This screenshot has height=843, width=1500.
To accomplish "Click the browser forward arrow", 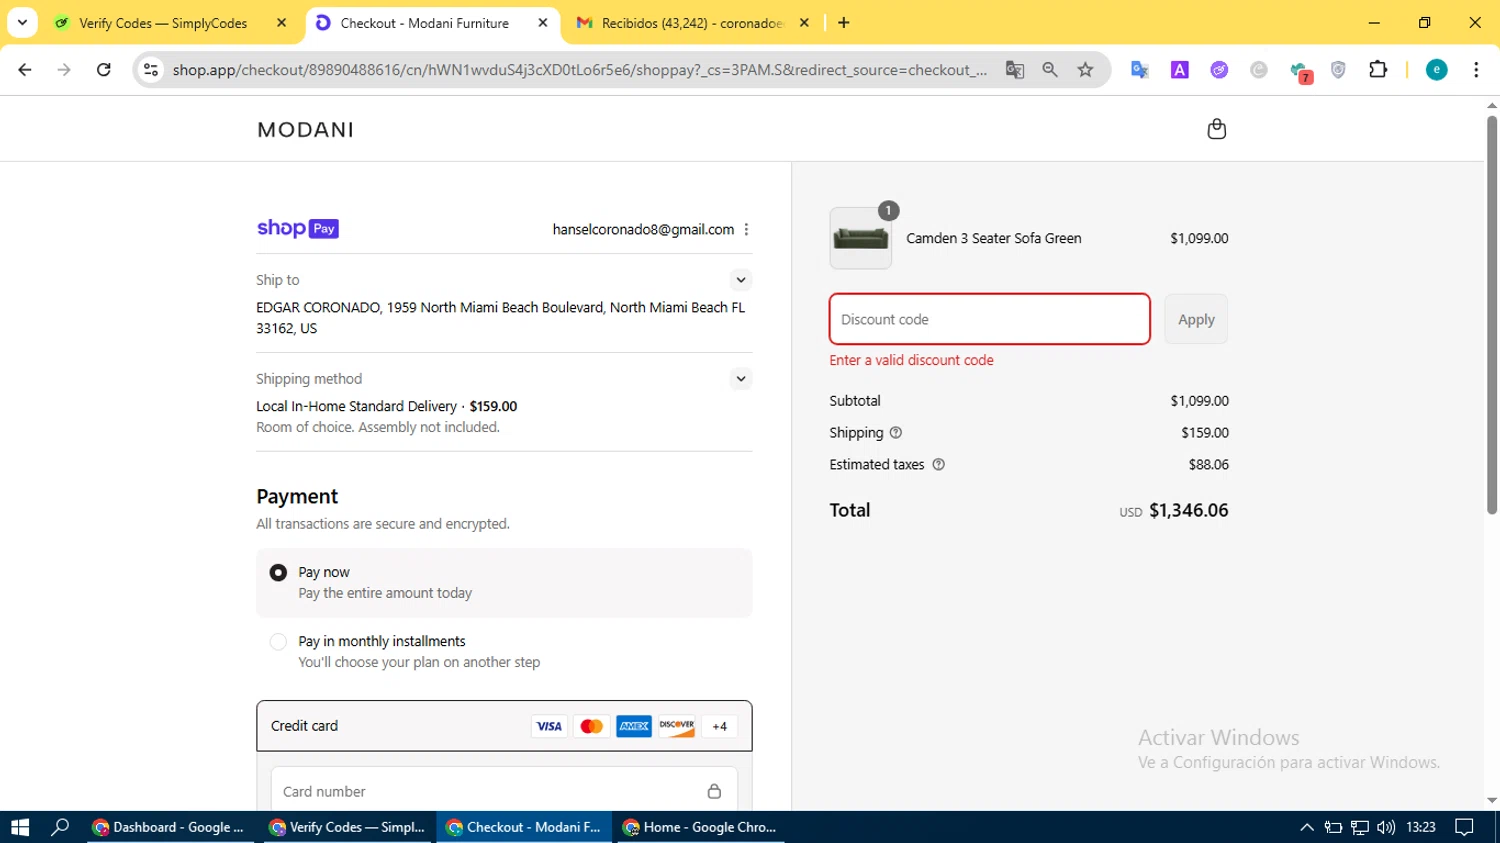I will coord(64,70).
